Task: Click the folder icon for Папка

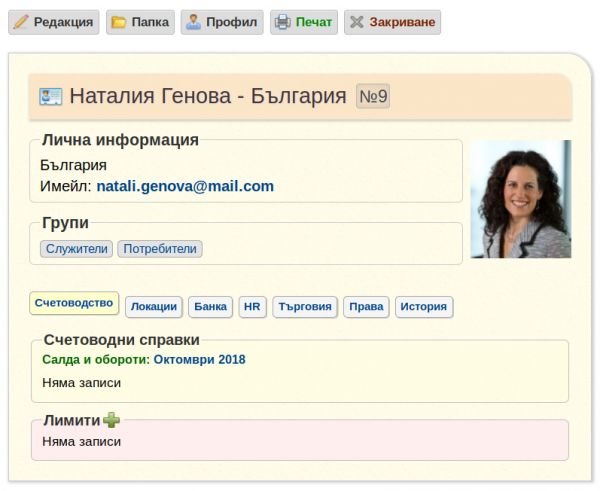Action: tap(119, 22)
